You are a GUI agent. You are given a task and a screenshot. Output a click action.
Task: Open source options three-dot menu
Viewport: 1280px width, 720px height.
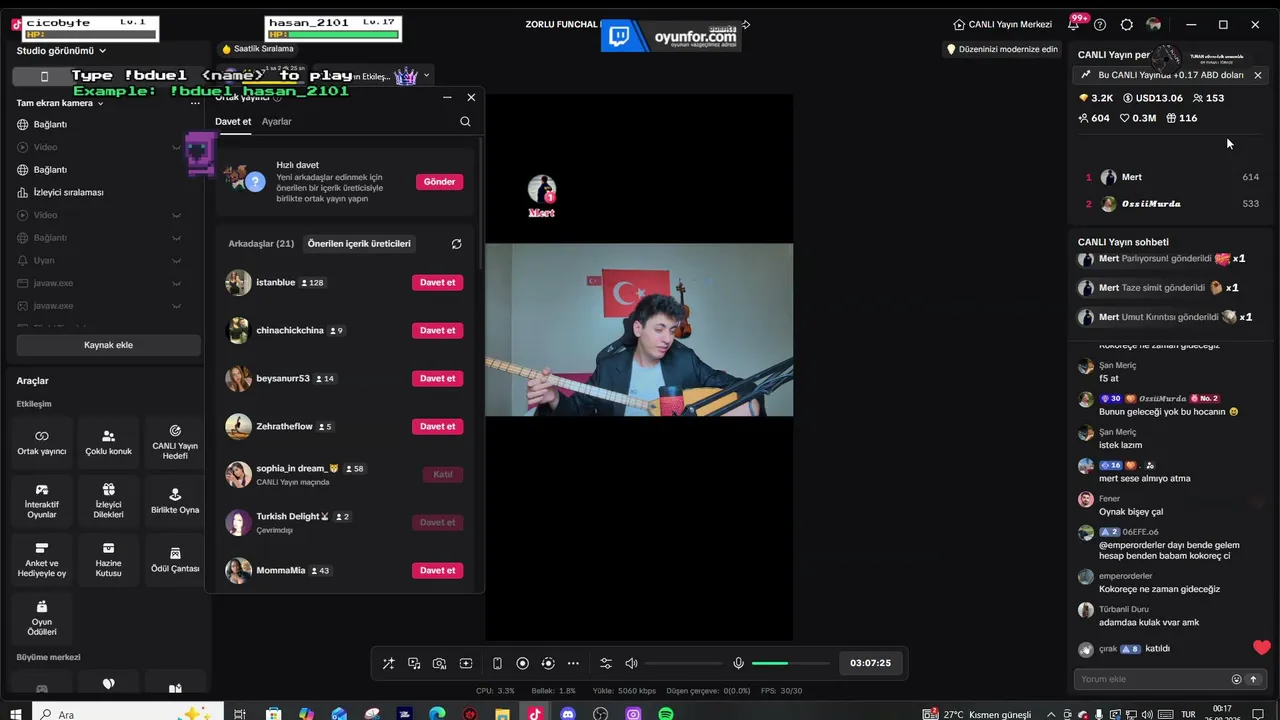[x=195, y=103]
